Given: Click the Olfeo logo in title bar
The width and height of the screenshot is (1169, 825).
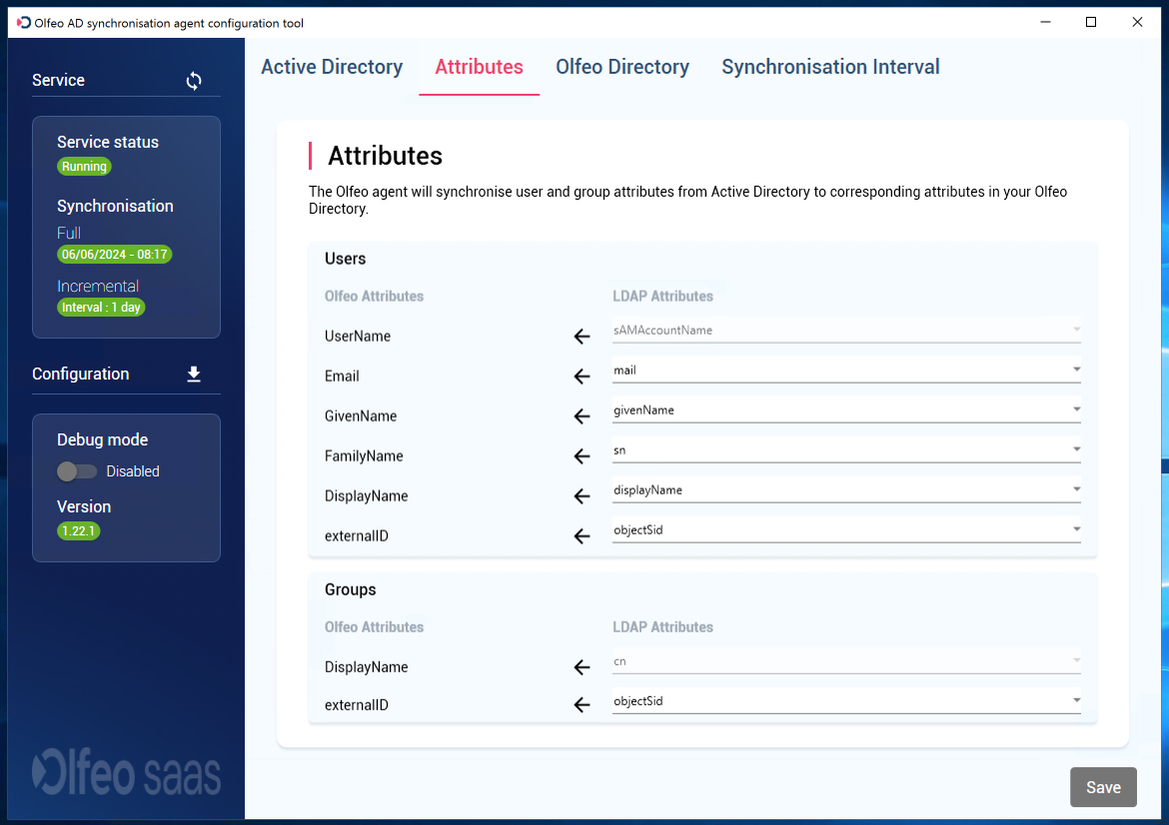Looking at the screenshot, I should click(x=24, y=23).
